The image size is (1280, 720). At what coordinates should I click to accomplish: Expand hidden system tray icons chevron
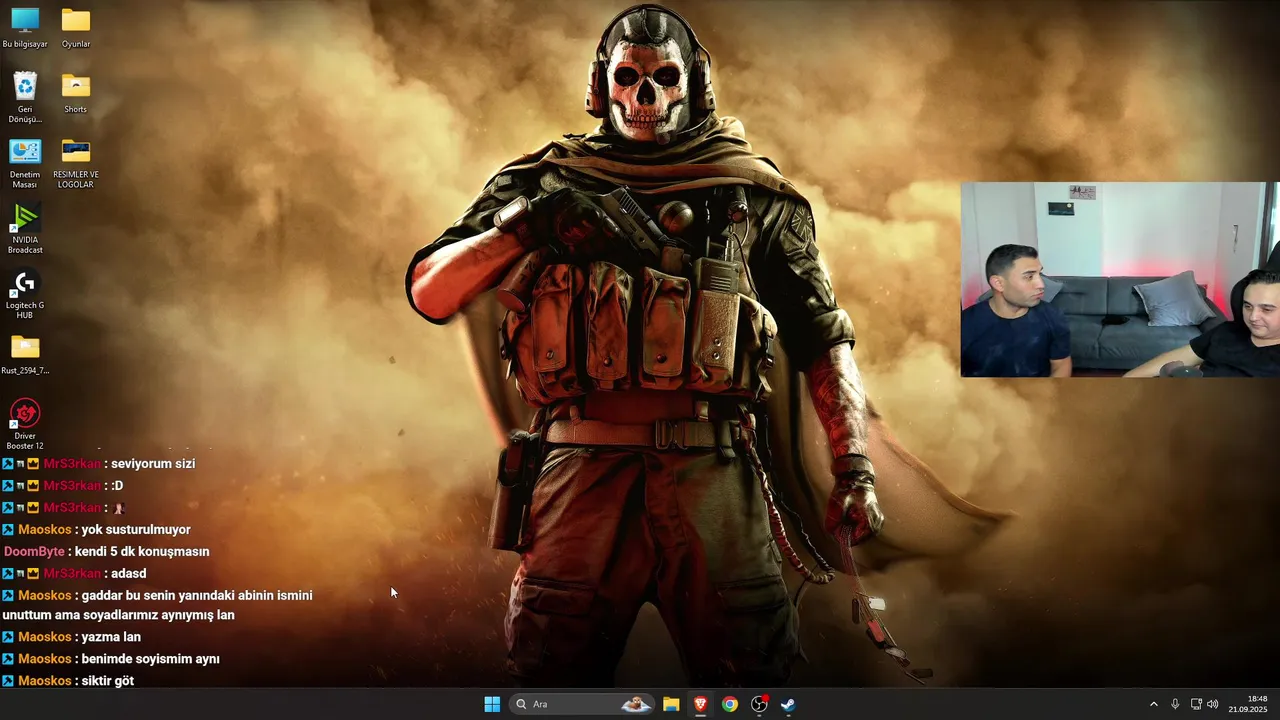tap(1153, 704)
